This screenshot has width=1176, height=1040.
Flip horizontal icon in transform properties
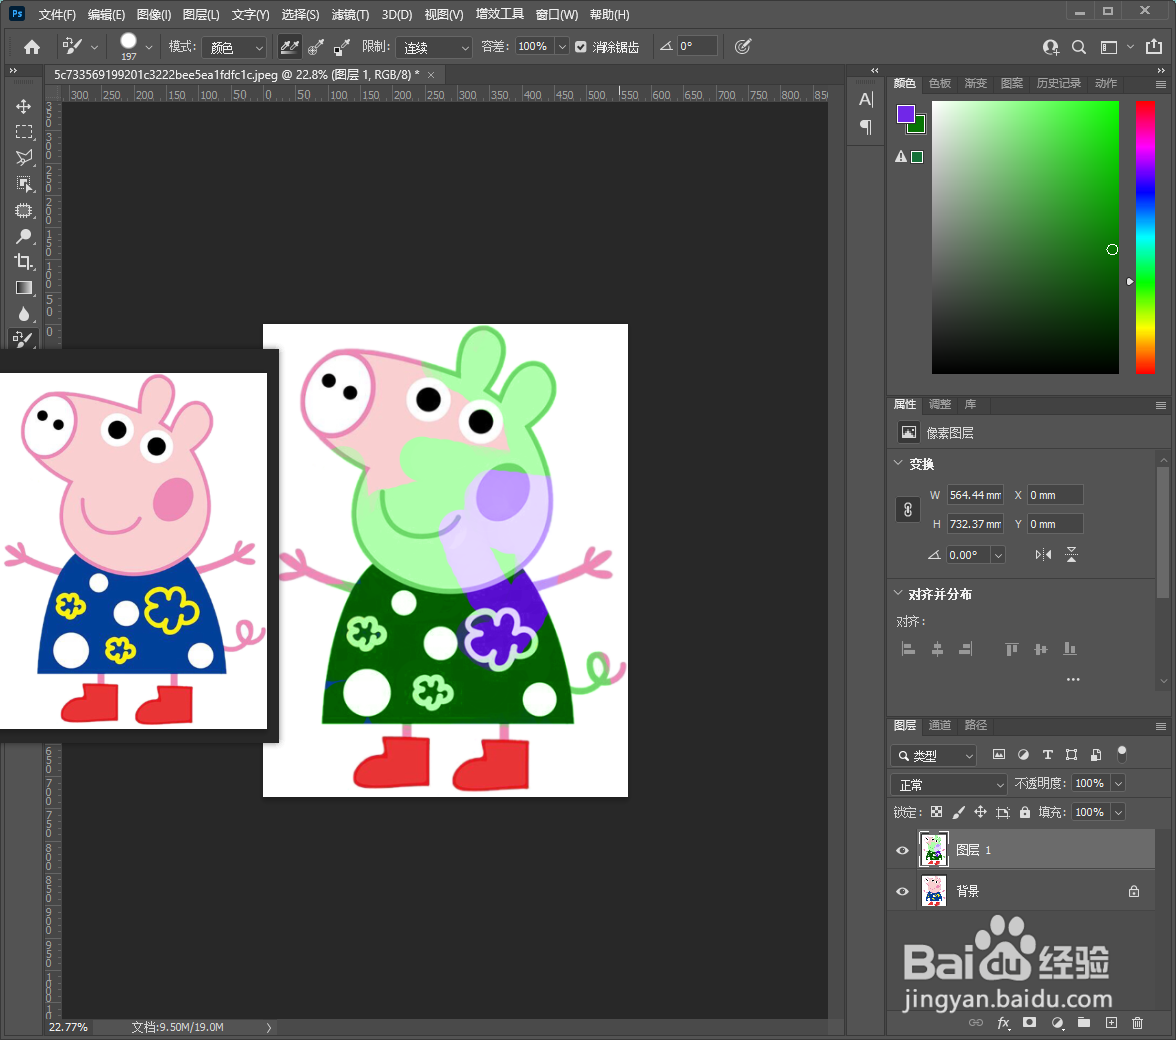(x=1043, y=555)
